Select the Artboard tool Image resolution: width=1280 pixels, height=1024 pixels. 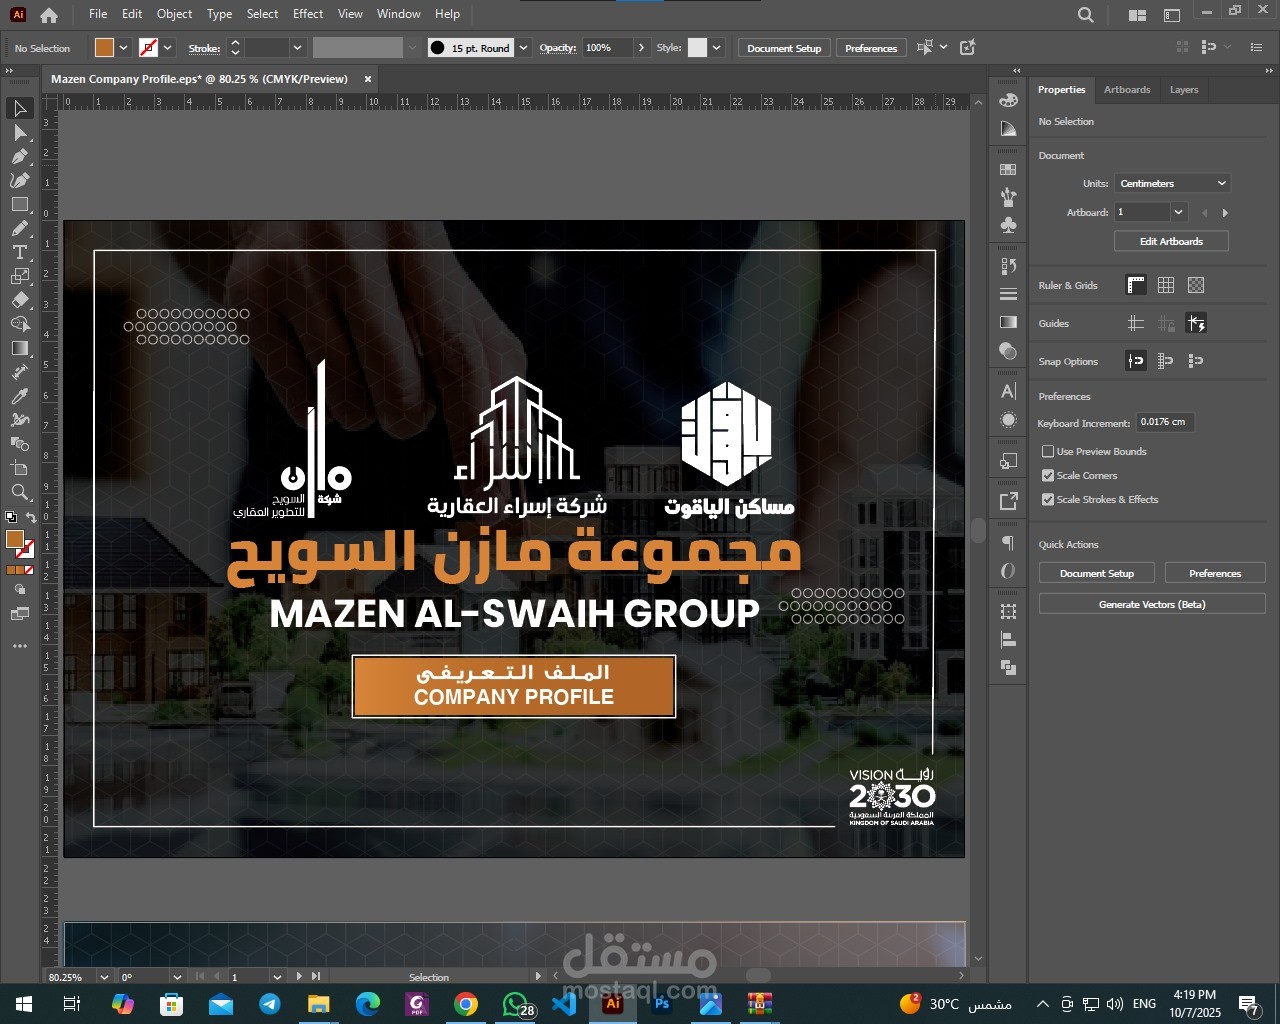(20, 468)
